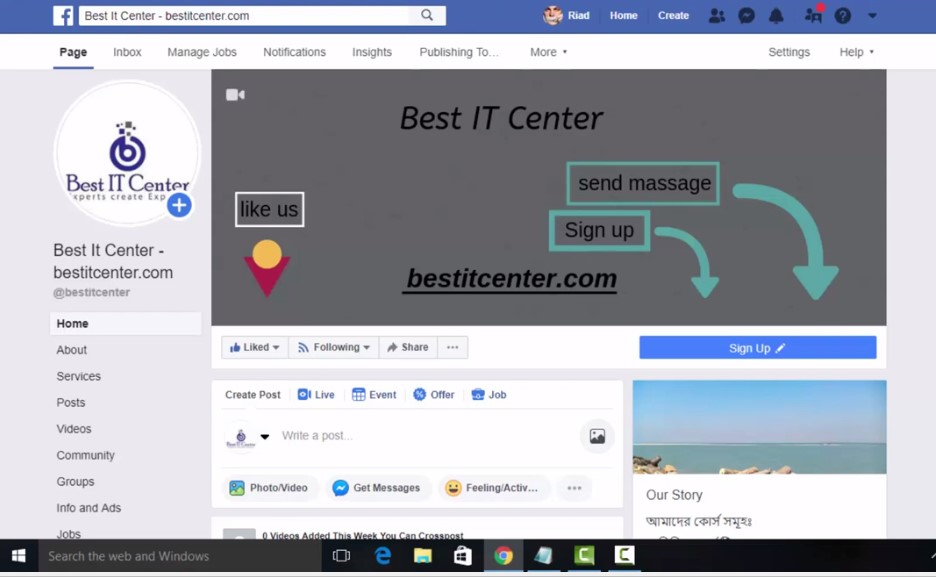Viewport: 936px width, 577px height.
Task: Start a Live video broadcast
Action: tap(316, 394)
